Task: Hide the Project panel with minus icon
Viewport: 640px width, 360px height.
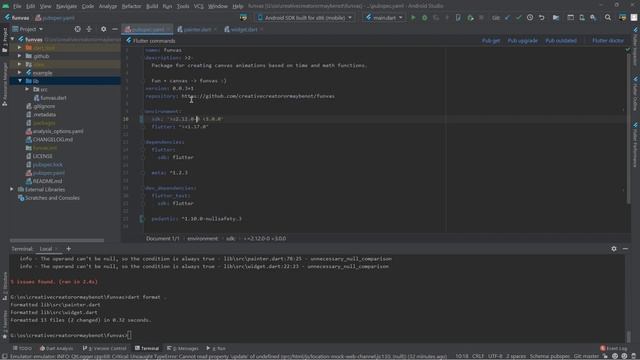Action: [x=115, y=29]
